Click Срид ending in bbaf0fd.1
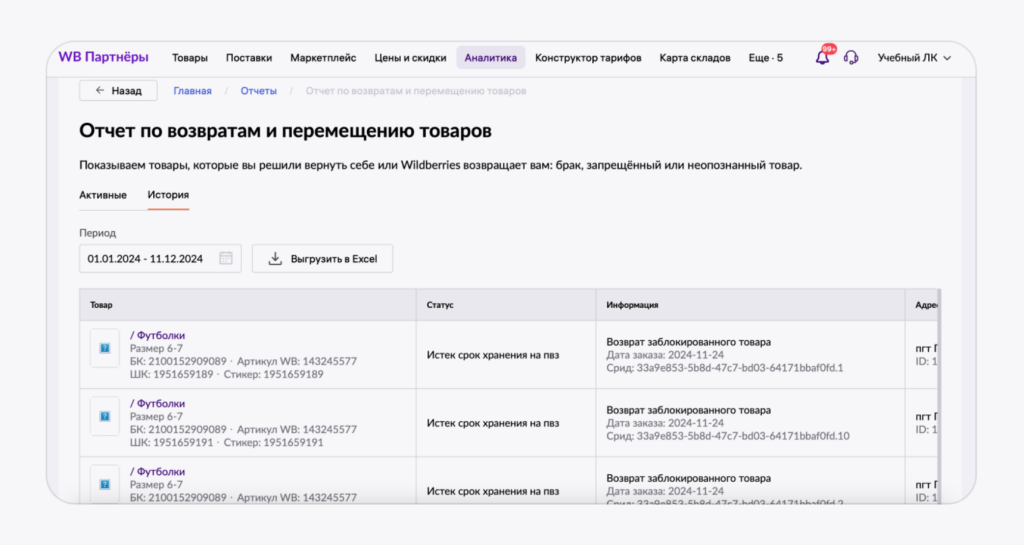Viewport: 1024px width, 545px height. click(x=724, y=367)
